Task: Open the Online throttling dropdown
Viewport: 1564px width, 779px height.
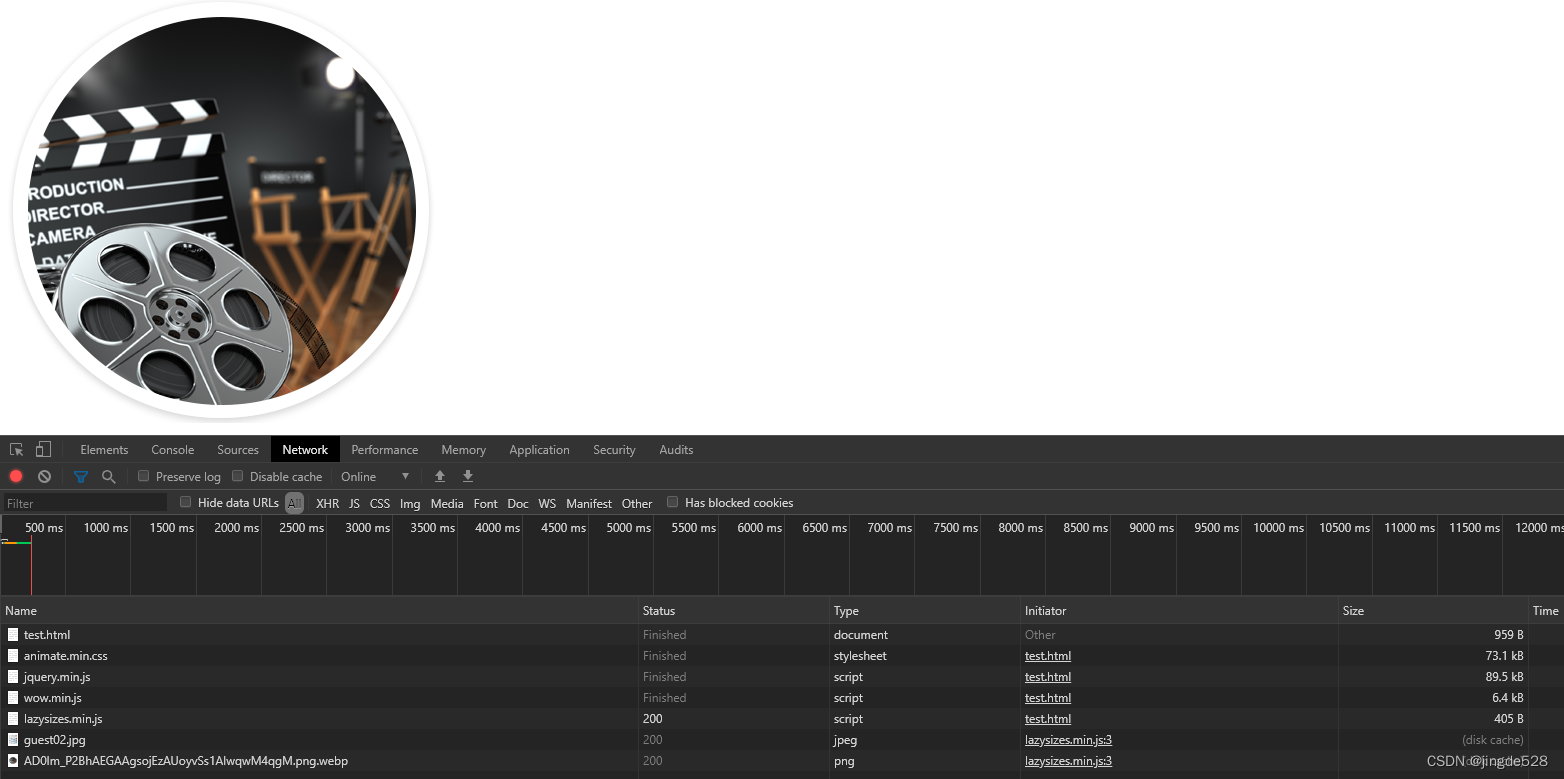Action: [x=375, y=476]
